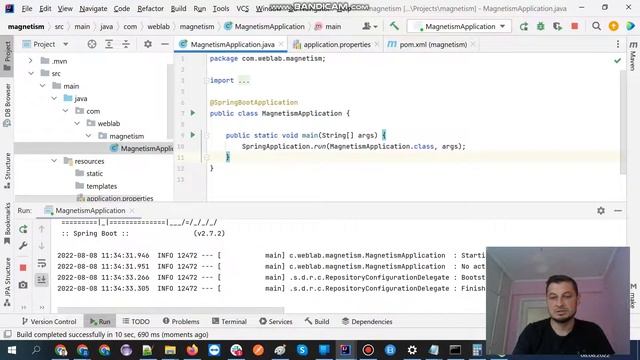Open the TODO tool window
The width and height of the screenshot is (640, 360).
tap(136, 322)
